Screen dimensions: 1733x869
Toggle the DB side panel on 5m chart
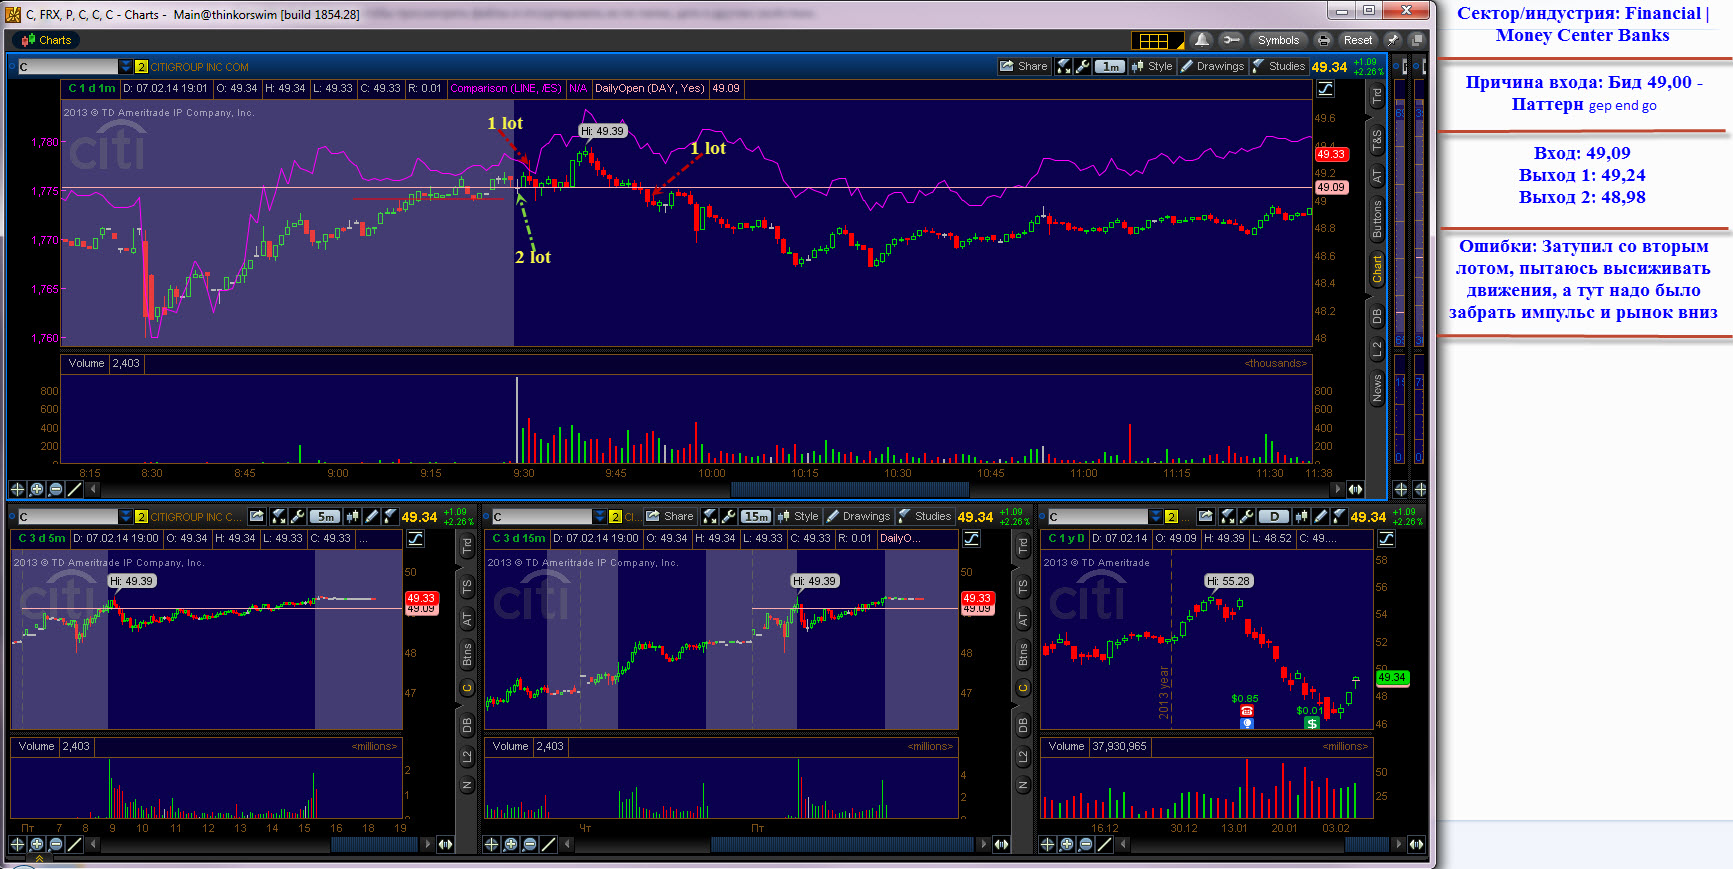(x=466, y=726)
